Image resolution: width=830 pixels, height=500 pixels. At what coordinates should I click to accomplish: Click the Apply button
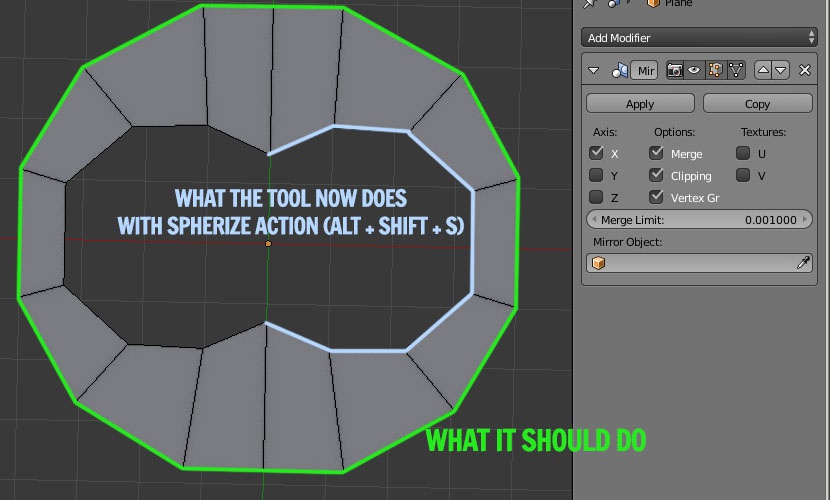tap(640, 104)
